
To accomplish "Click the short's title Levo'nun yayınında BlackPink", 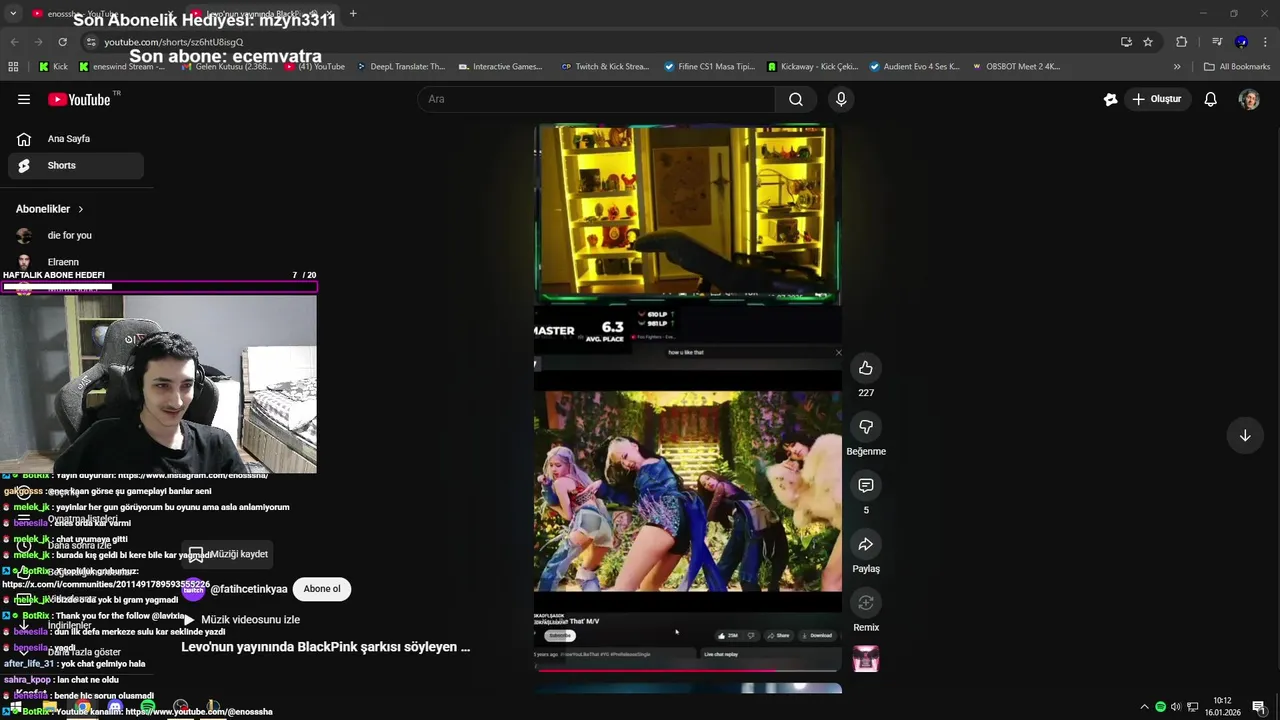I will pos(325,647).
